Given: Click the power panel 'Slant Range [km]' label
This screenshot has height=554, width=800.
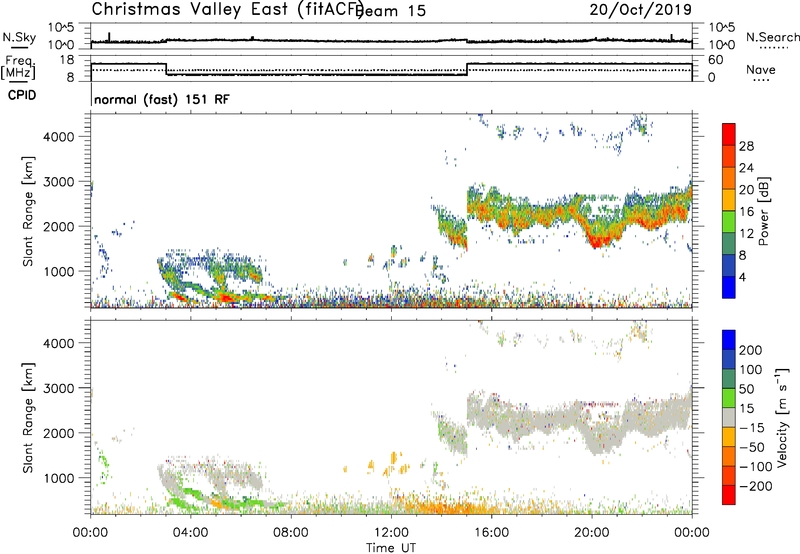Looking at the screenshot, I should tap(28, 211).
